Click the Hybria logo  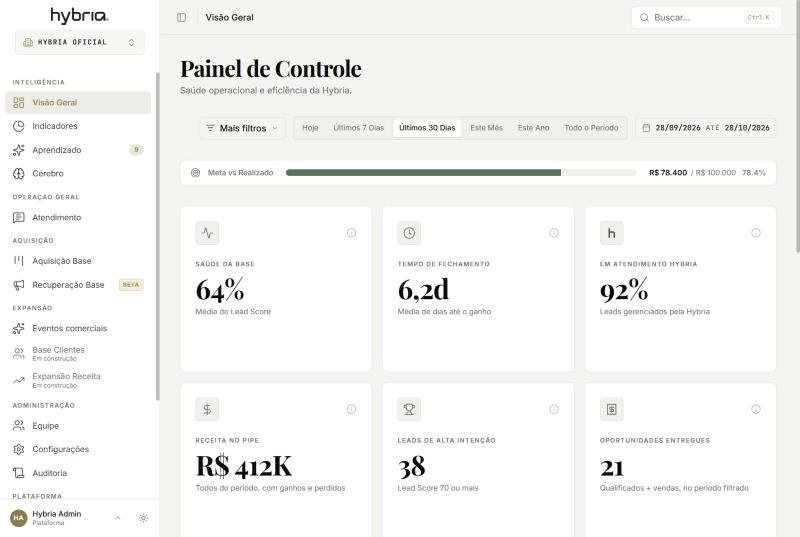coord(79,15)
